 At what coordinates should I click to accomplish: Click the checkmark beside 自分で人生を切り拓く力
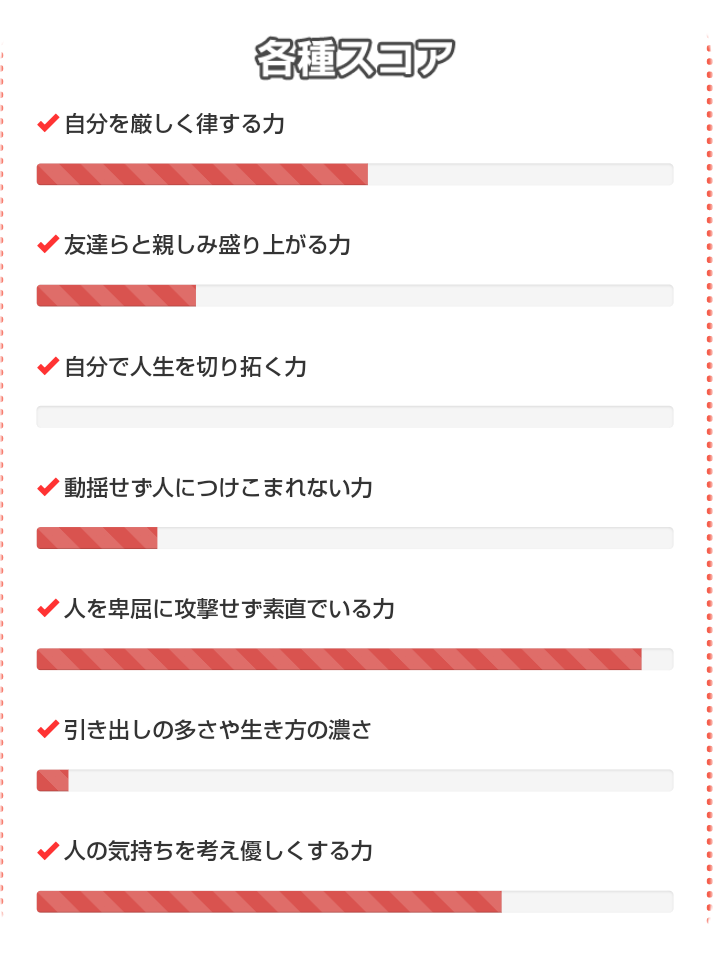(47, 367)
